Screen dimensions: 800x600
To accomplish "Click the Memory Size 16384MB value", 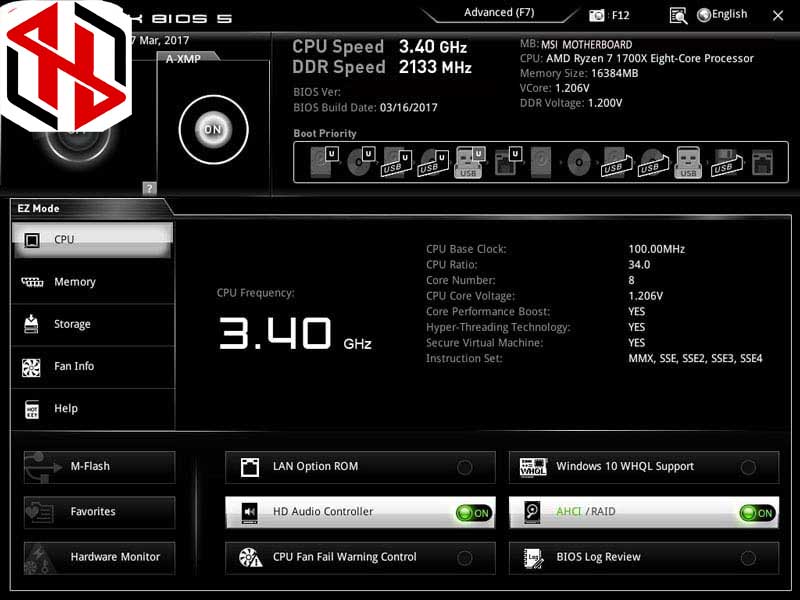I will pyautogui.click(x=614, y=73).
